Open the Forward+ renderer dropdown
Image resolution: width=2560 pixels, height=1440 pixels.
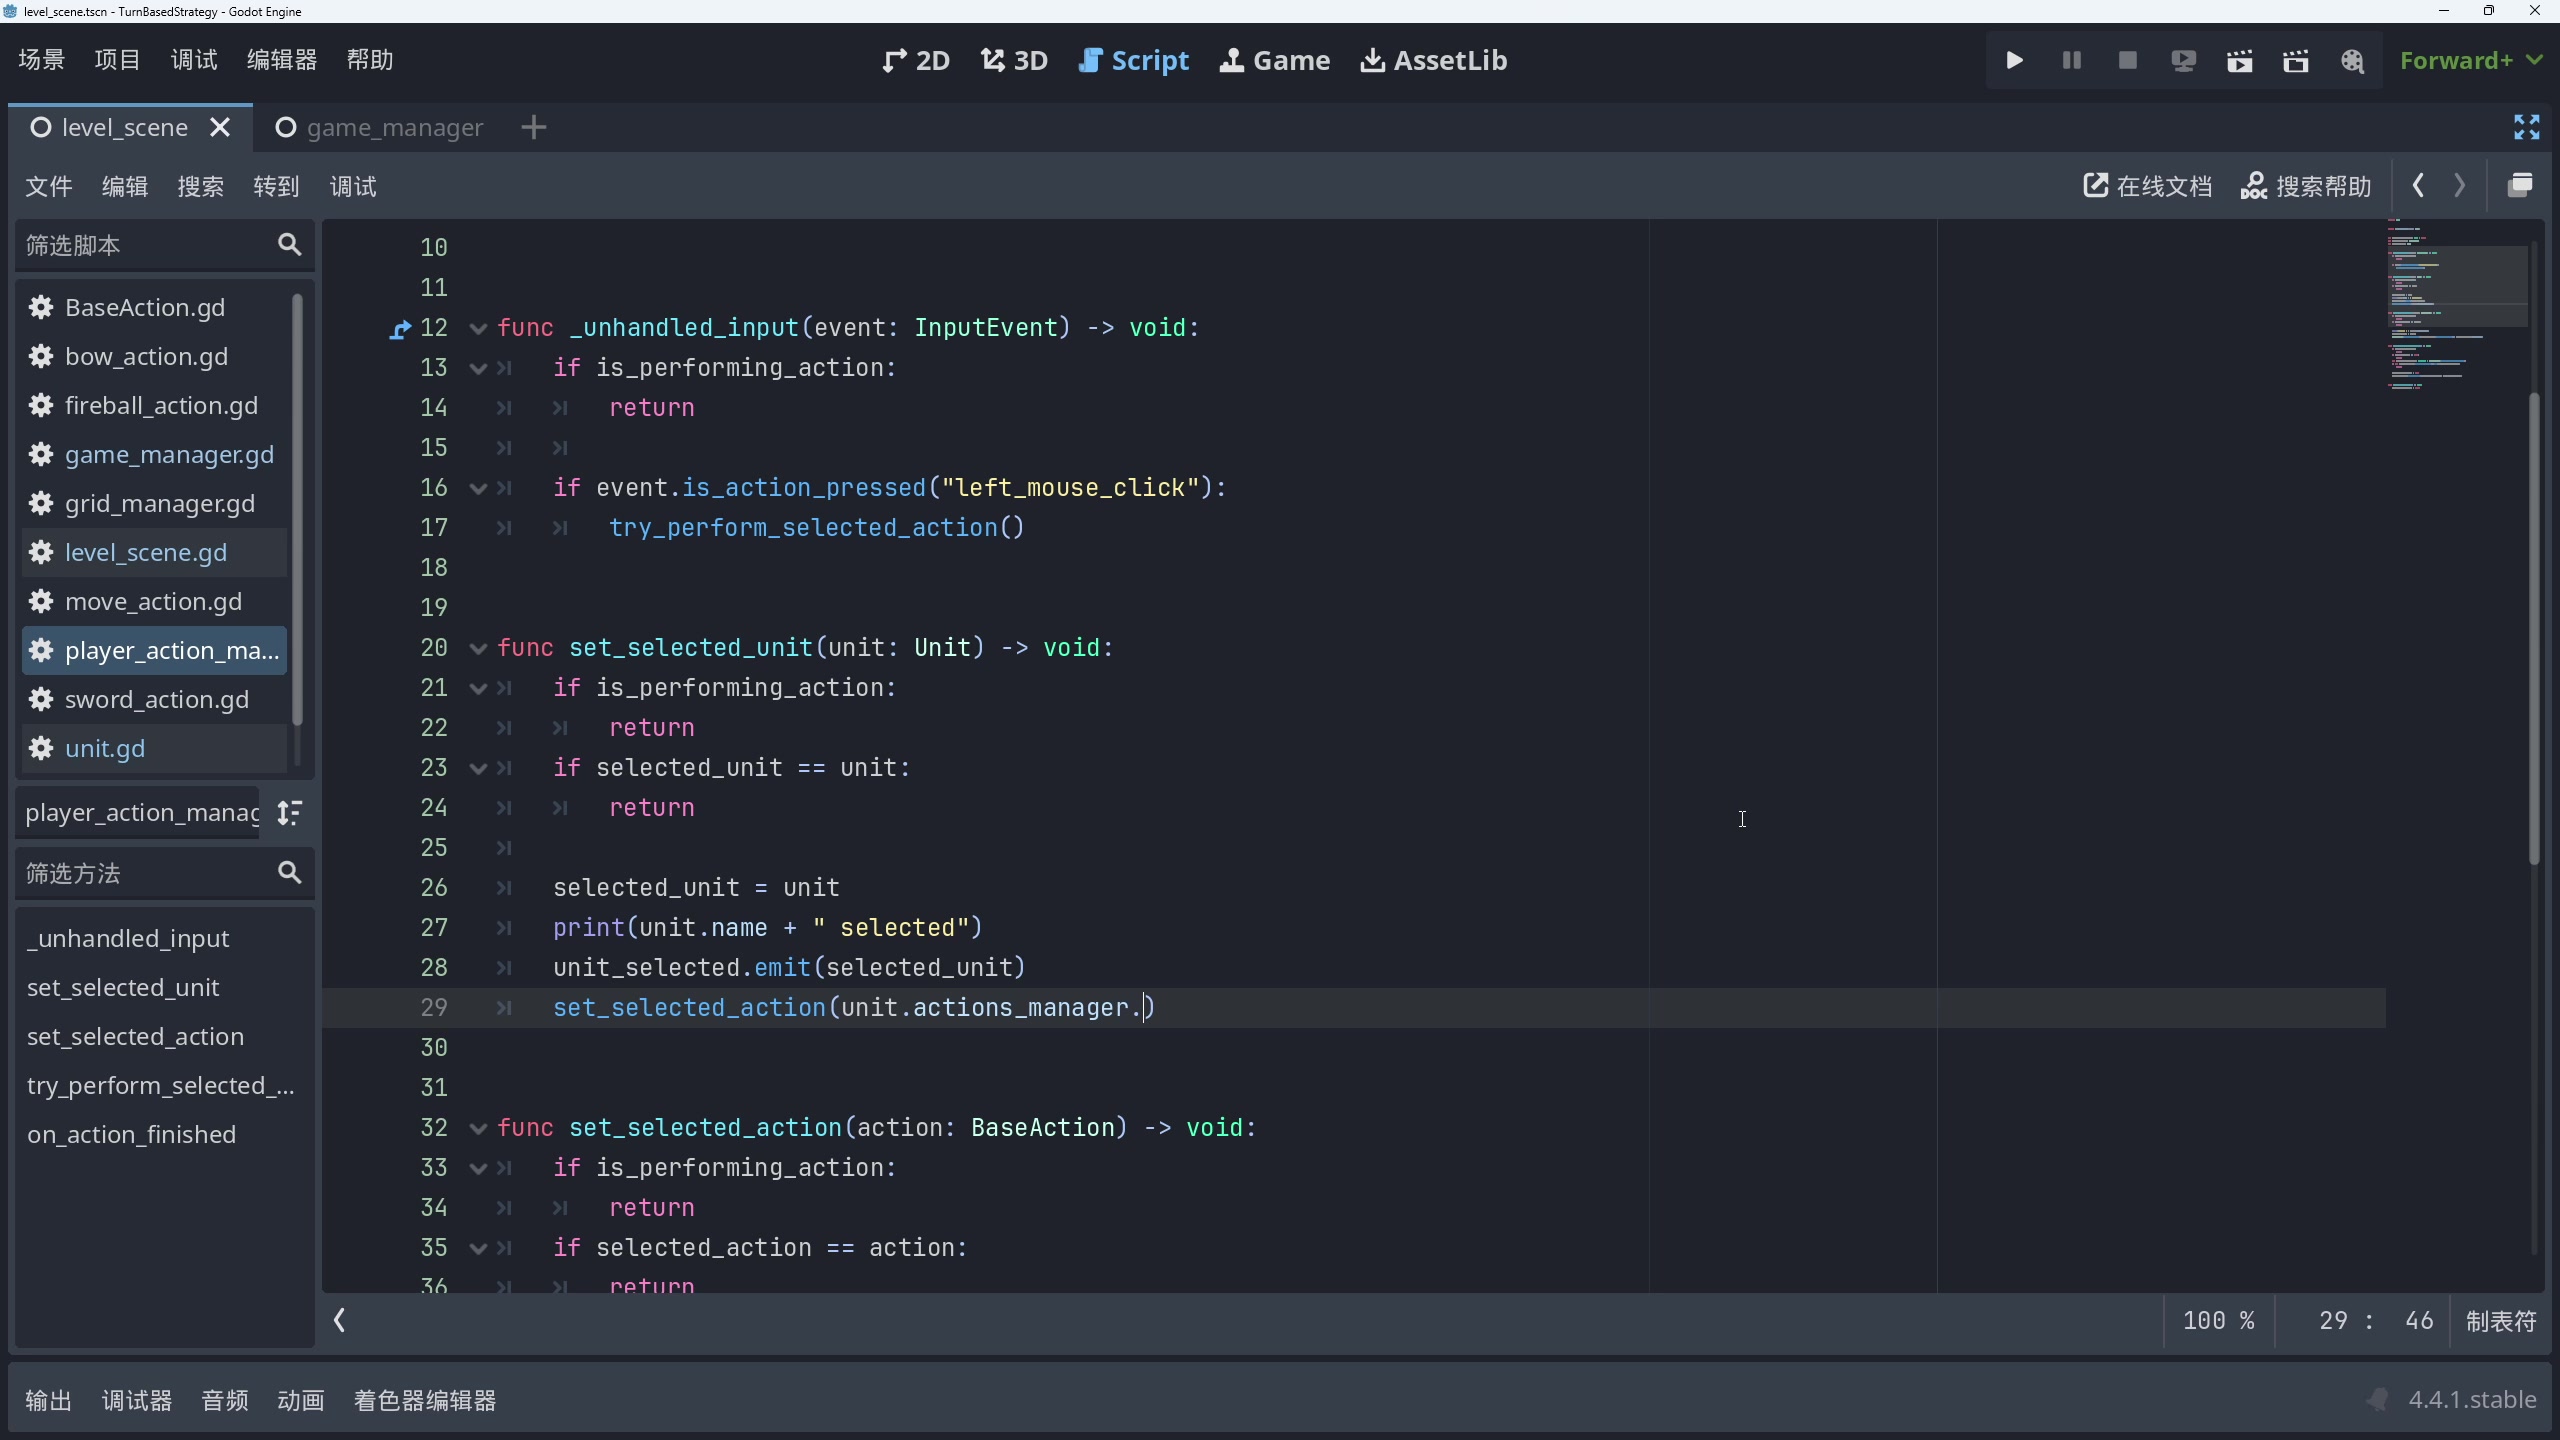[2469, 60]
